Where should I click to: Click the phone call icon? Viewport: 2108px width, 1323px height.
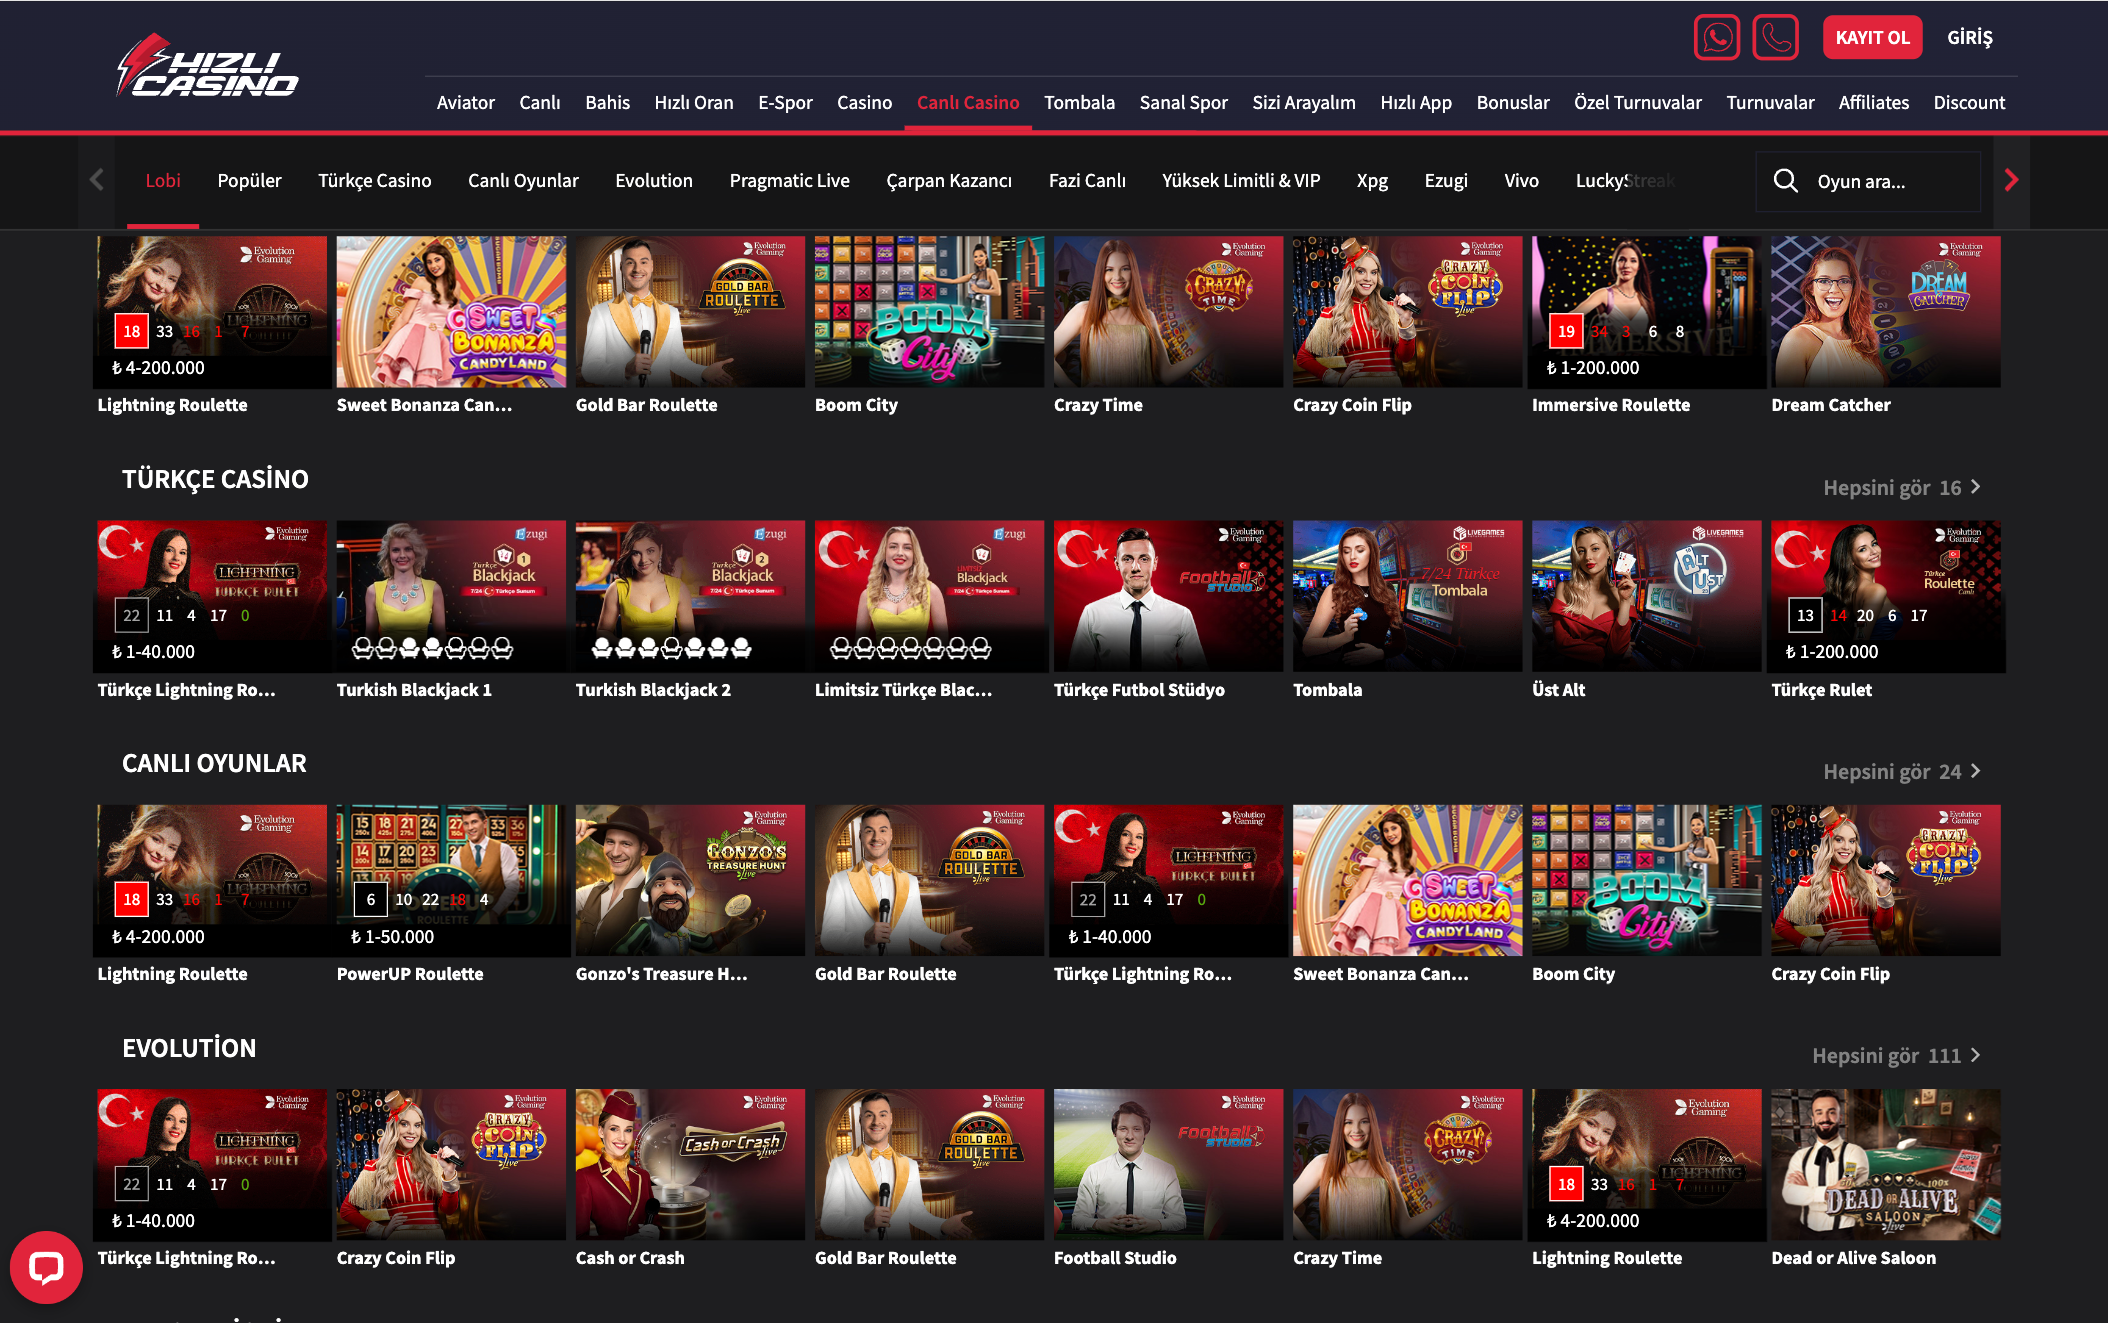(1775, 38)
